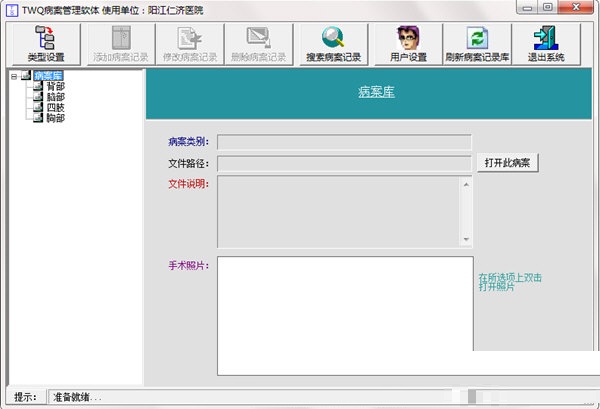The image size is (600, 409).
Task: Close the TWQ病案管理软体 window
Action: pyautogui.click(x=576, y=8)
